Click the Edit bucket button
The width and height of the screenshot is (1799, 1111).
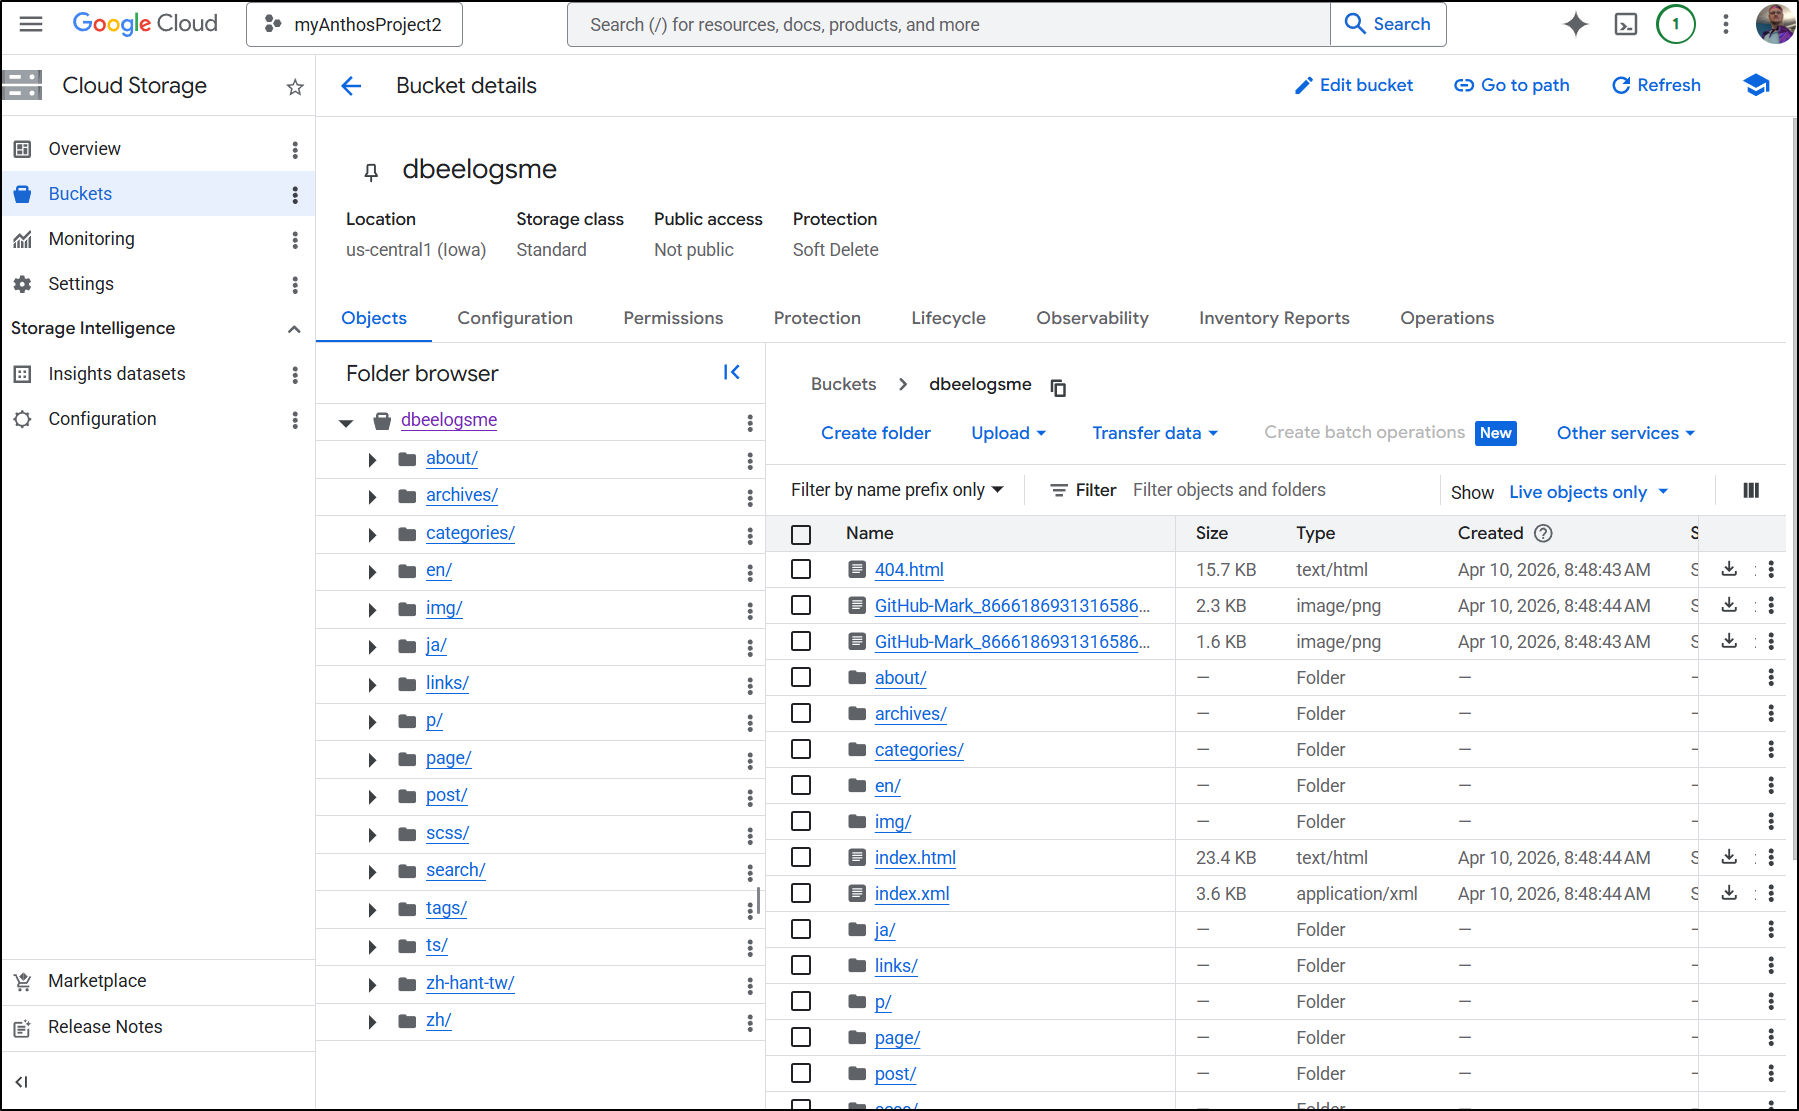point(1354,86)
